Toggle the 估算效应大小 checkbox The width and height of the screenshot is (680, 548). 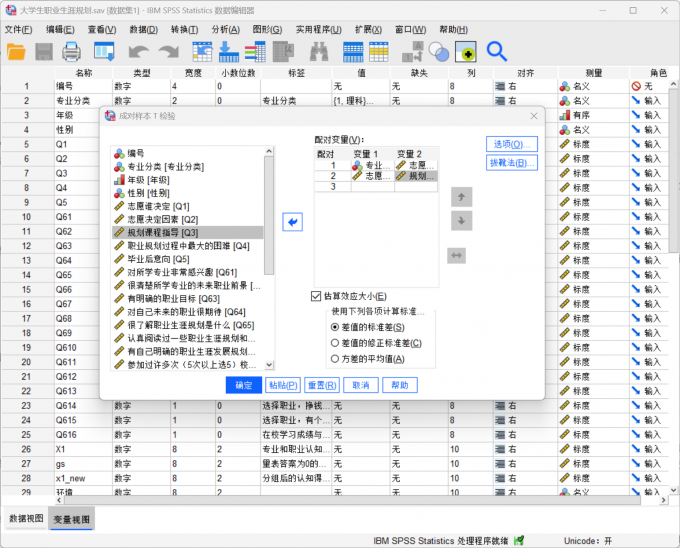(x=316, y=296)
